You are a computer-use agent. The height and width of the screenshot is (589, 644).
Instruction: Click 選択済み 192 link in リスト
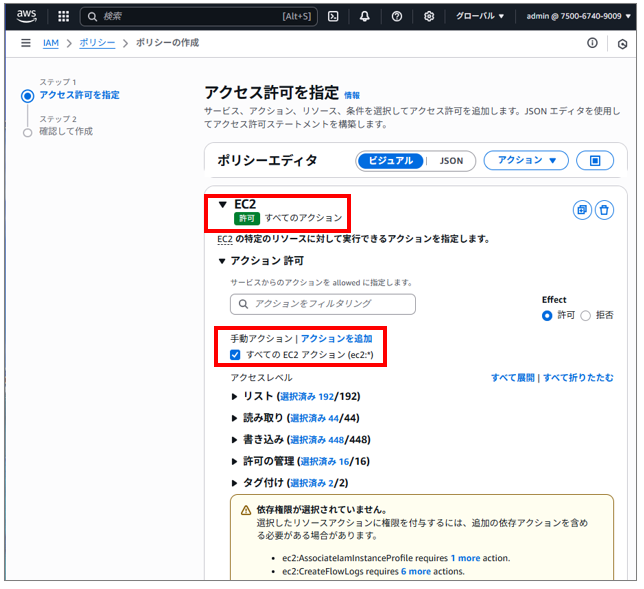click(306, 396)
